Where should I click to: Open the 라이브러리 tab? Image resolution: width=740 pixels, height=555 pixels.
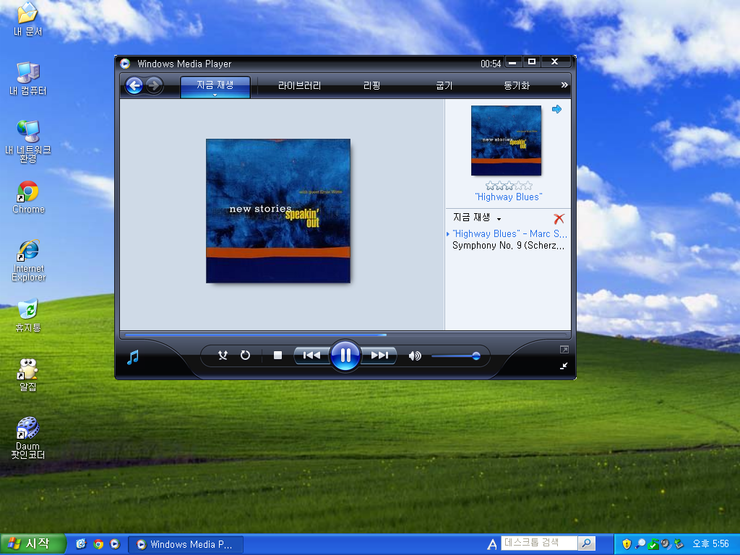pyautogui.click(x=299, y=85)
